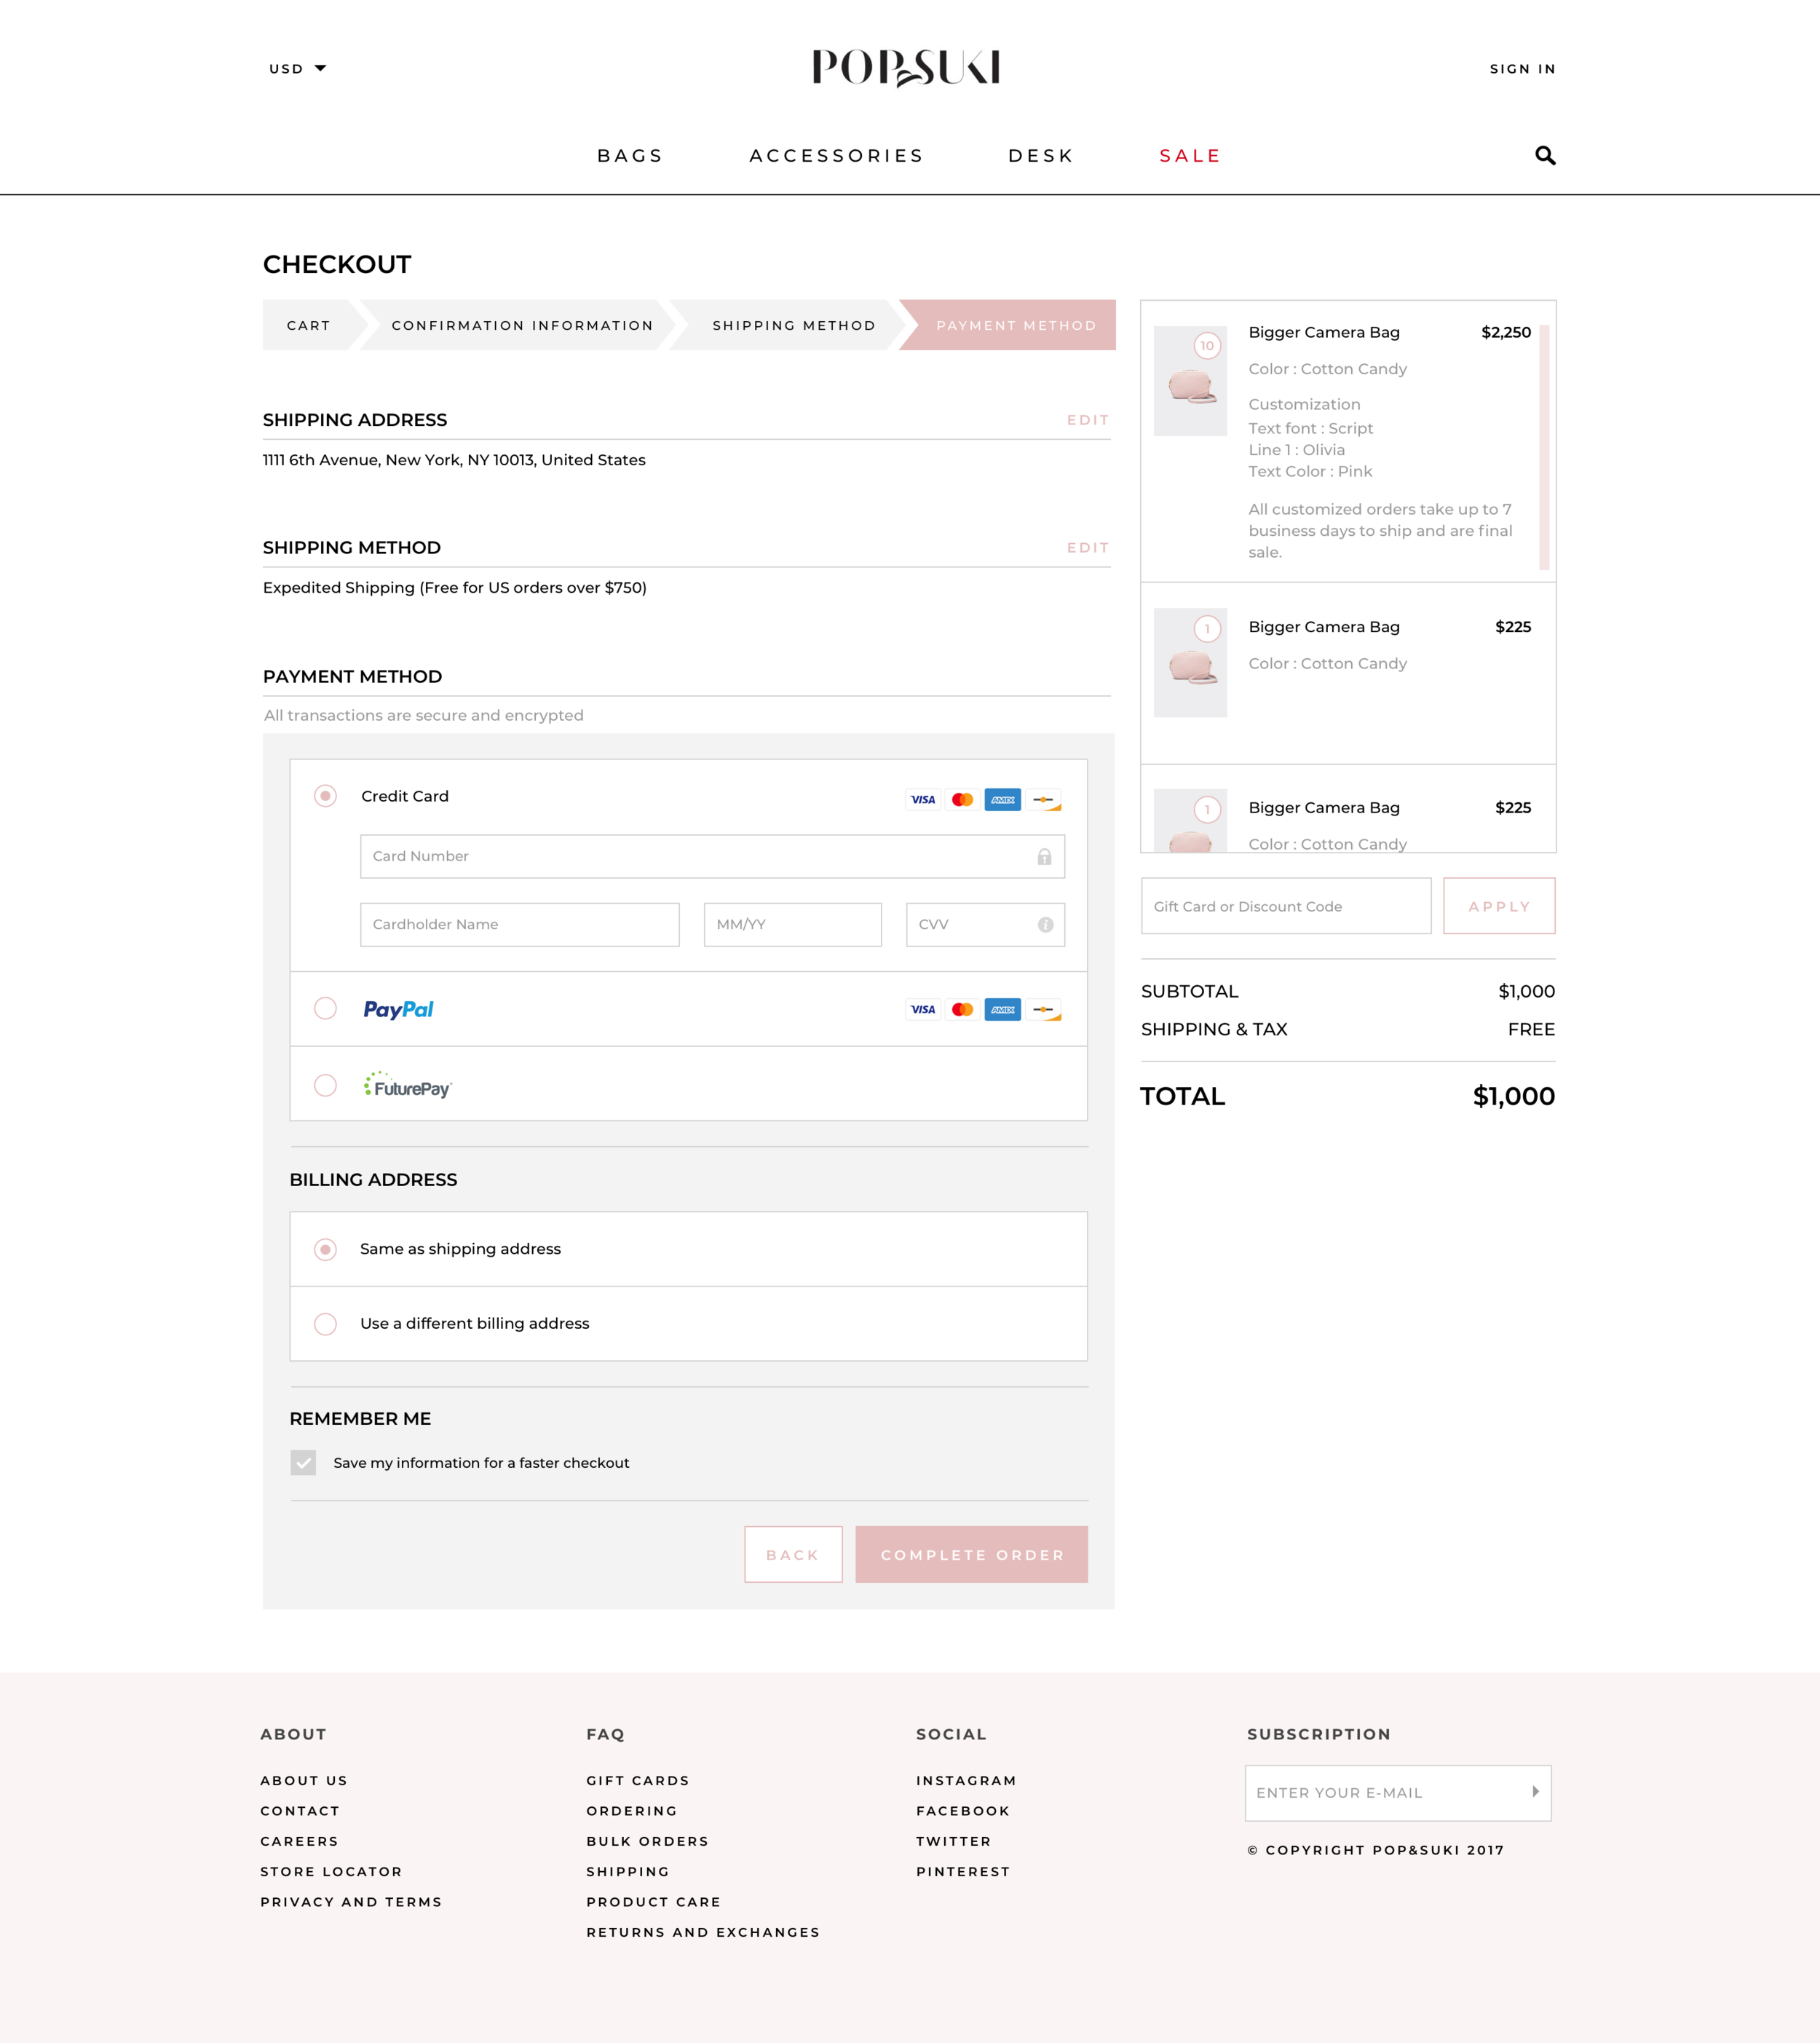Open the USD currency dropdown

pos(297,69)
